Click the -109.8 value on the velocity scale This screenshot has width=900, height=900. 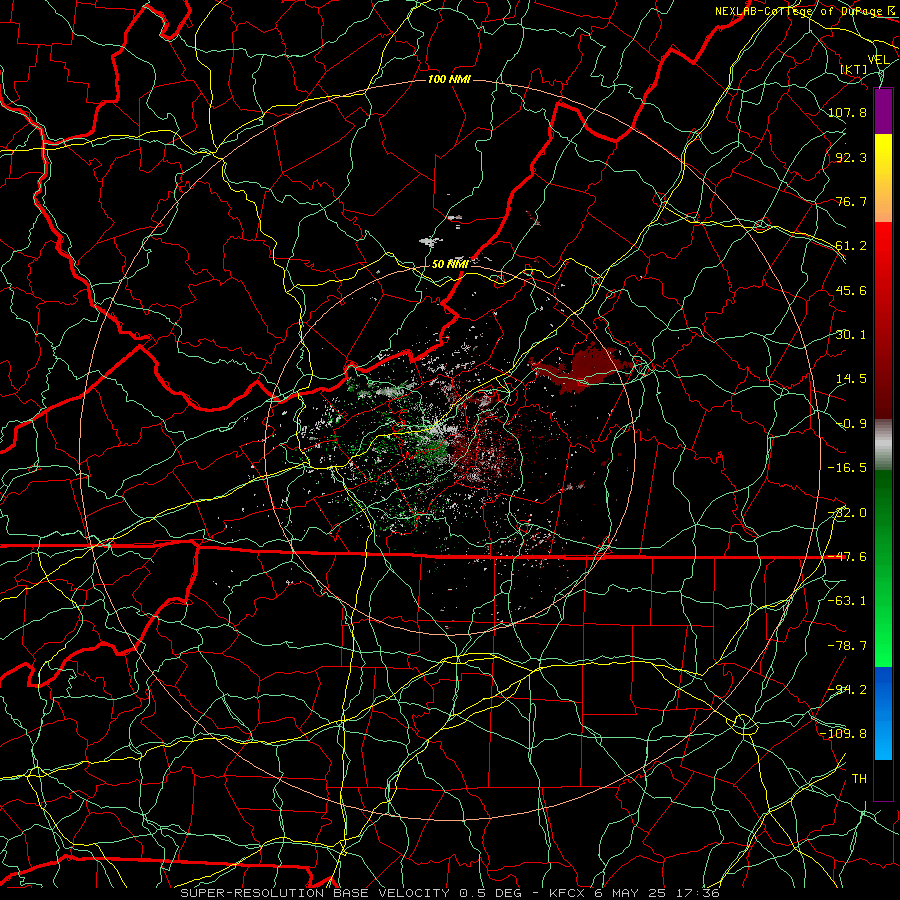tap(844, 734)
